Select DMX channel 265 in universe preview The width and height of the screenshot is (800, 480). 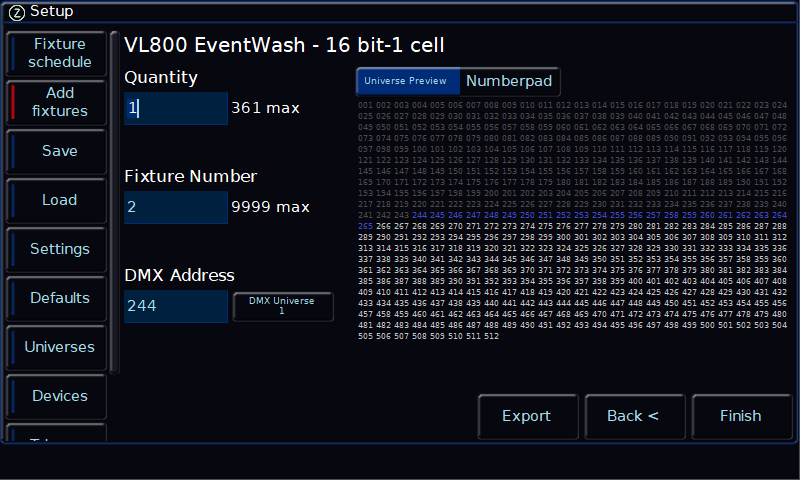point(365,226)
